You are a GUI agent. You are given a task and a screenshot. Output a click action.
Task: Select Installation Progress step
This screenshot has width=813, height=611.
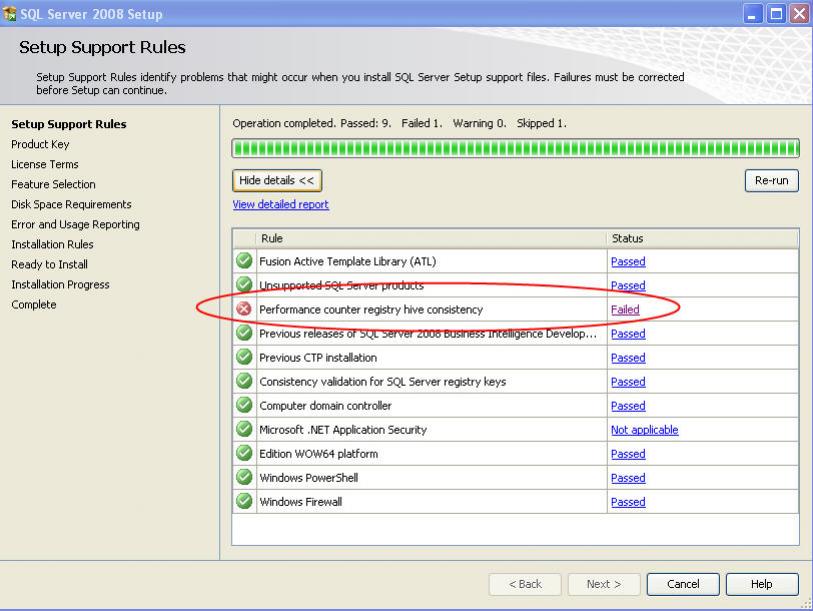60,284
